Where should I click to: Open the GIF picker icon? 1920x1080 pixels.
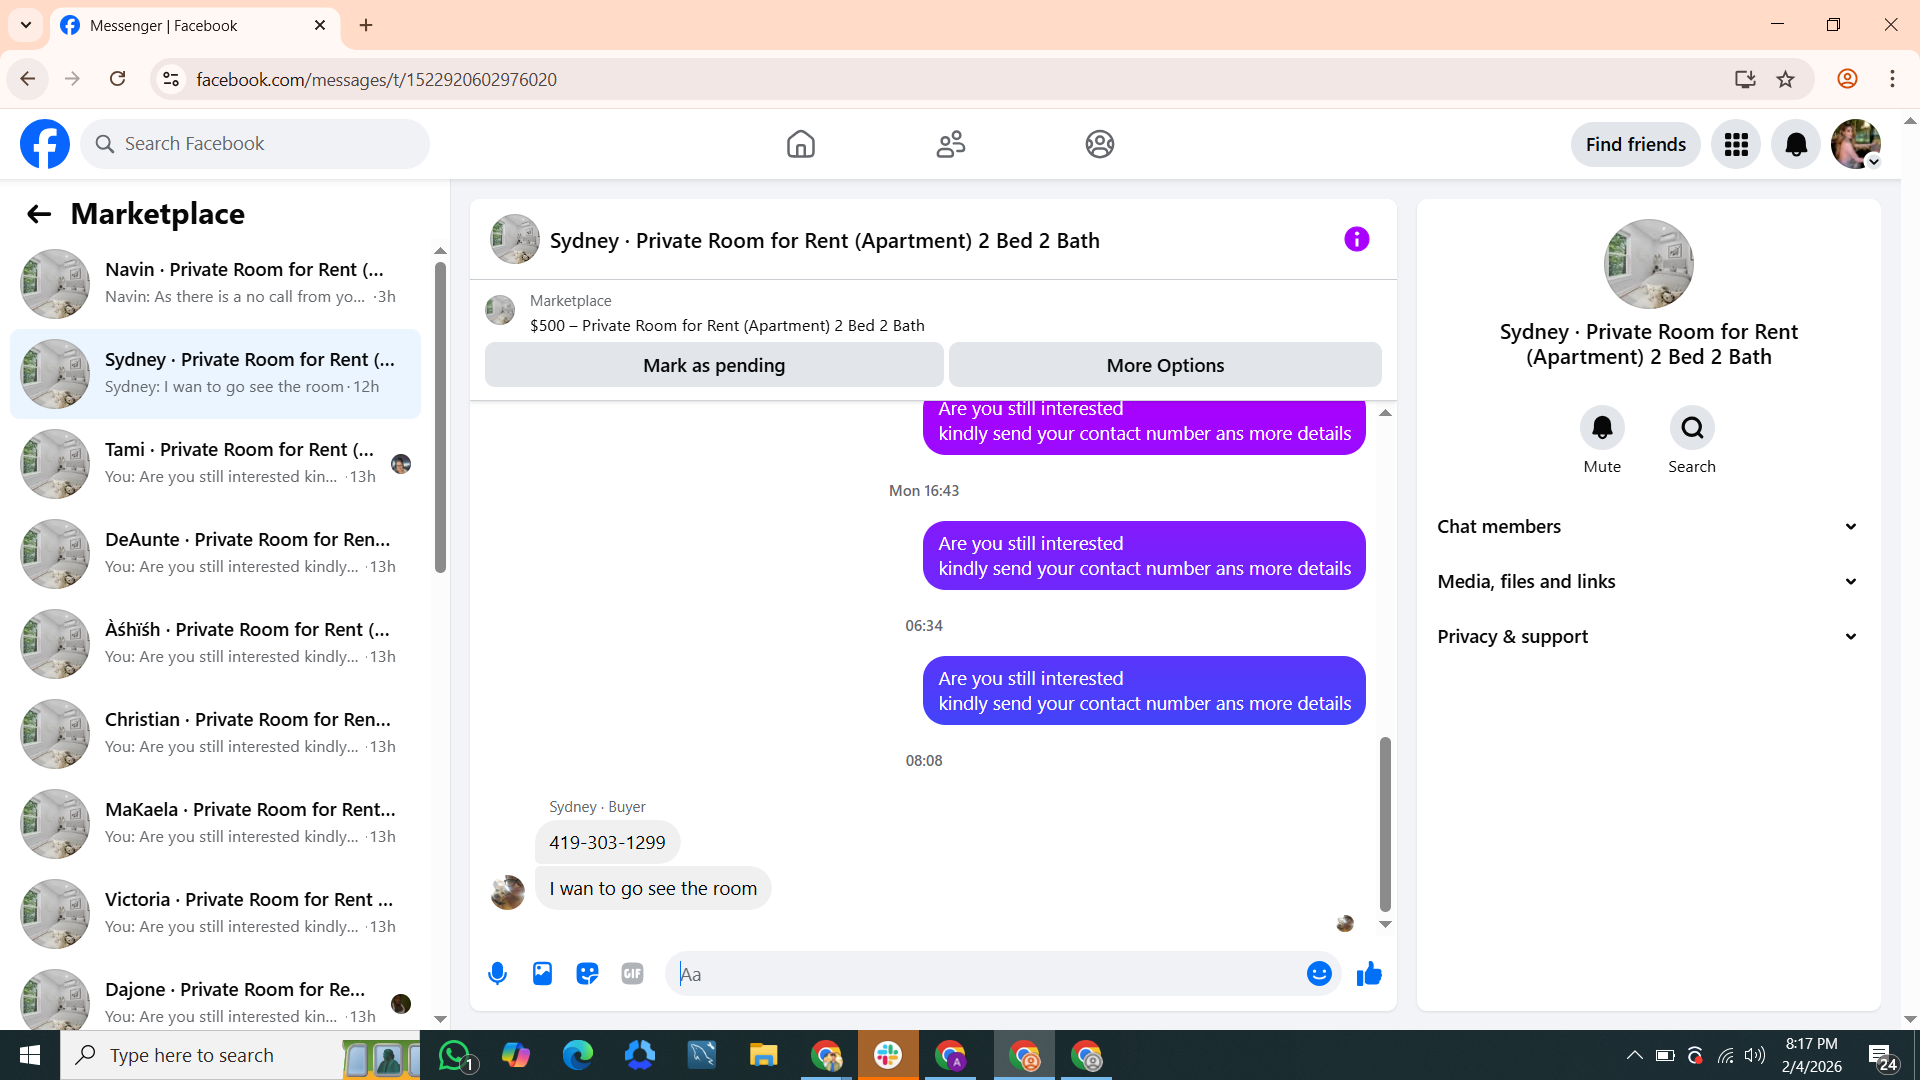(x=632, y=973)
